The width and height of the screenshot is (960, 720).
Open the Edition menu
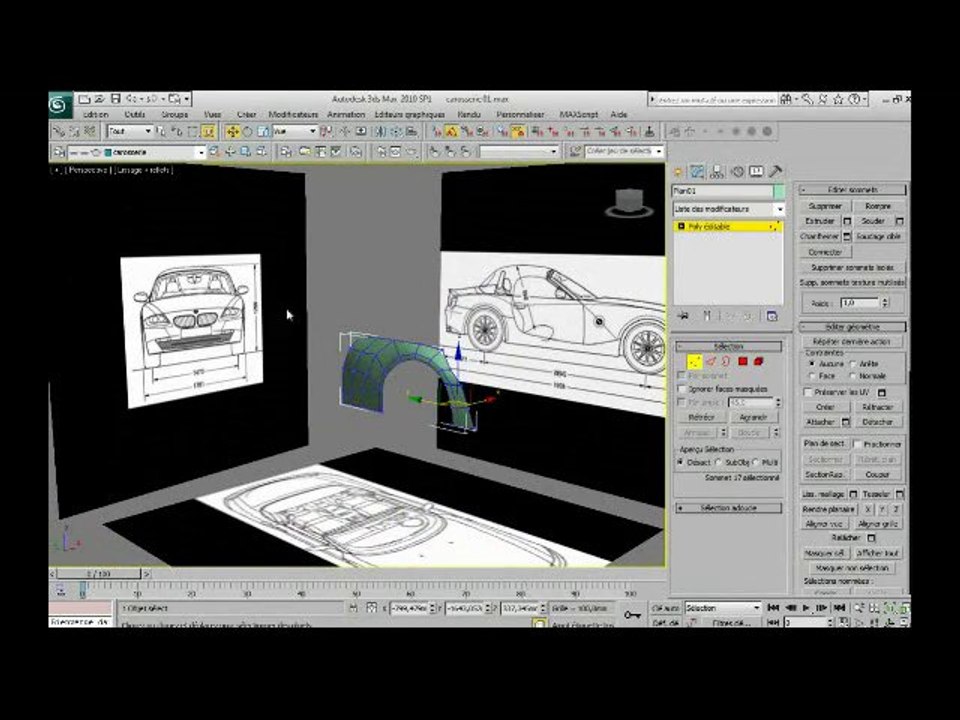tap(96, 114)
